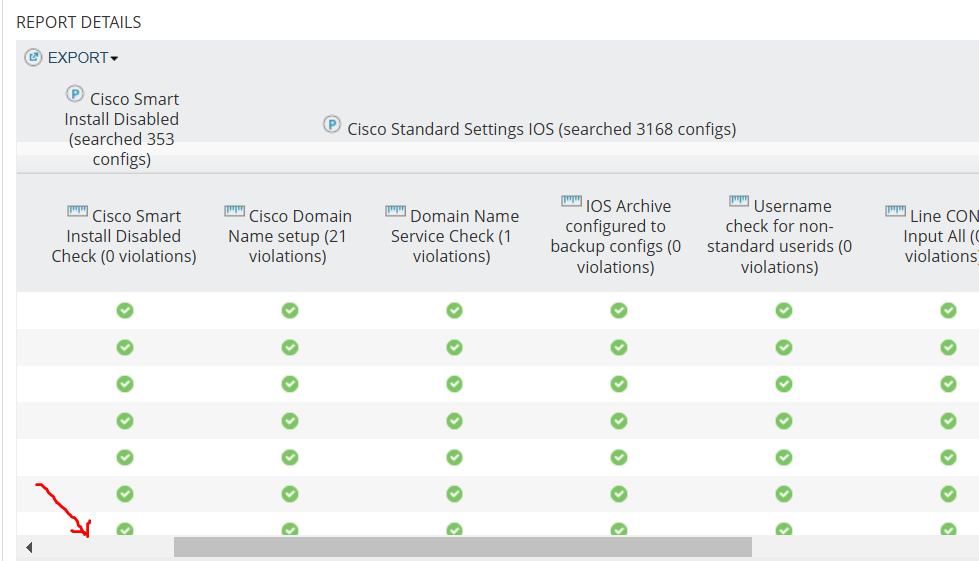Click the 'IOS Archive configured to backup configs' header
This screenshot has width=979, height=561.
[x=616, y=236]
